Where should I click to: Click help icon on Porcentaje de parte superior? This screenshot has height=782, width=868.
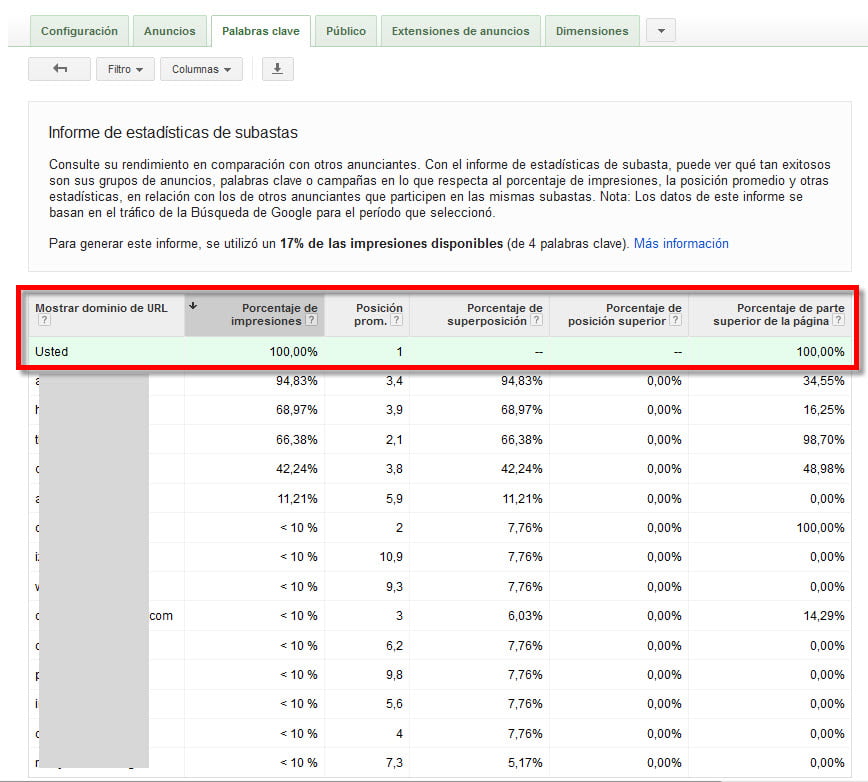[x=838, y=318]
